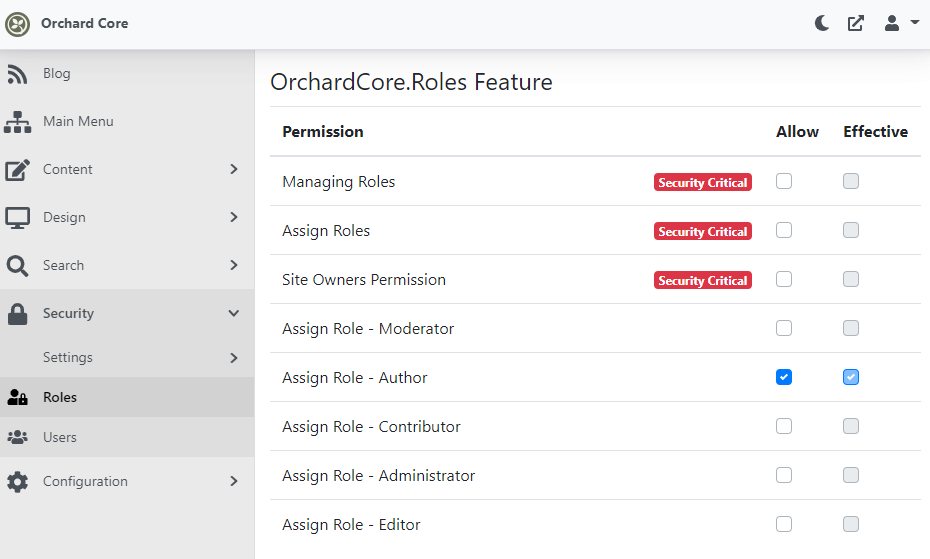Check Allow for Site Owners Permission

click(784, 279)
